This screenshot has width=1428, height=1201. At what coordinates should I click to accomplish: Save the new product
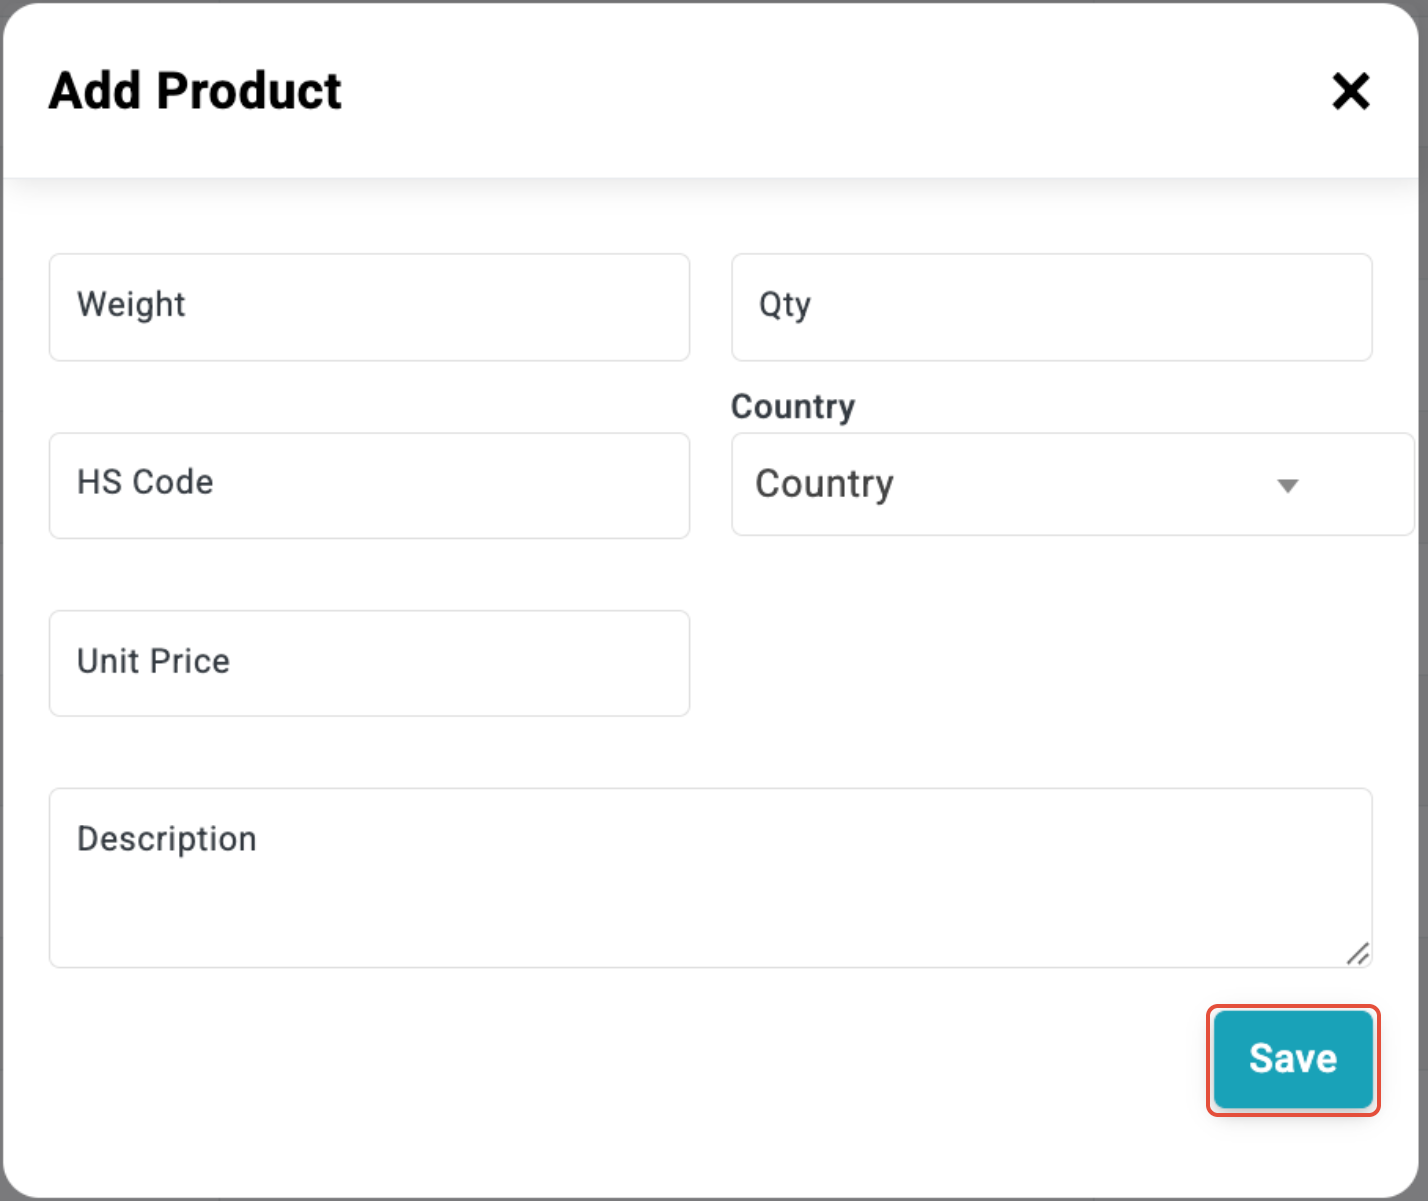click(x=1293, y=1060)
